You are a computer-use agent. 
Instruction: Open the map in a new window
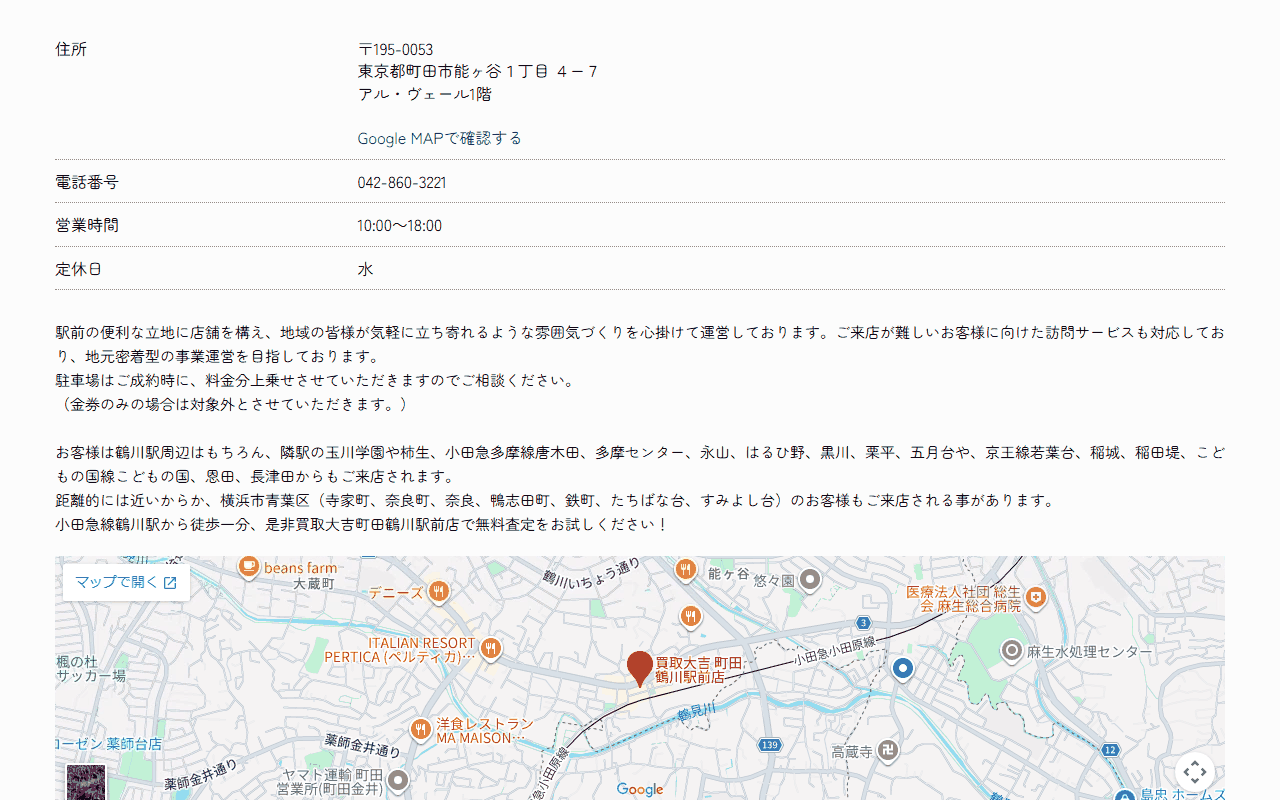(x=126, y=582)
